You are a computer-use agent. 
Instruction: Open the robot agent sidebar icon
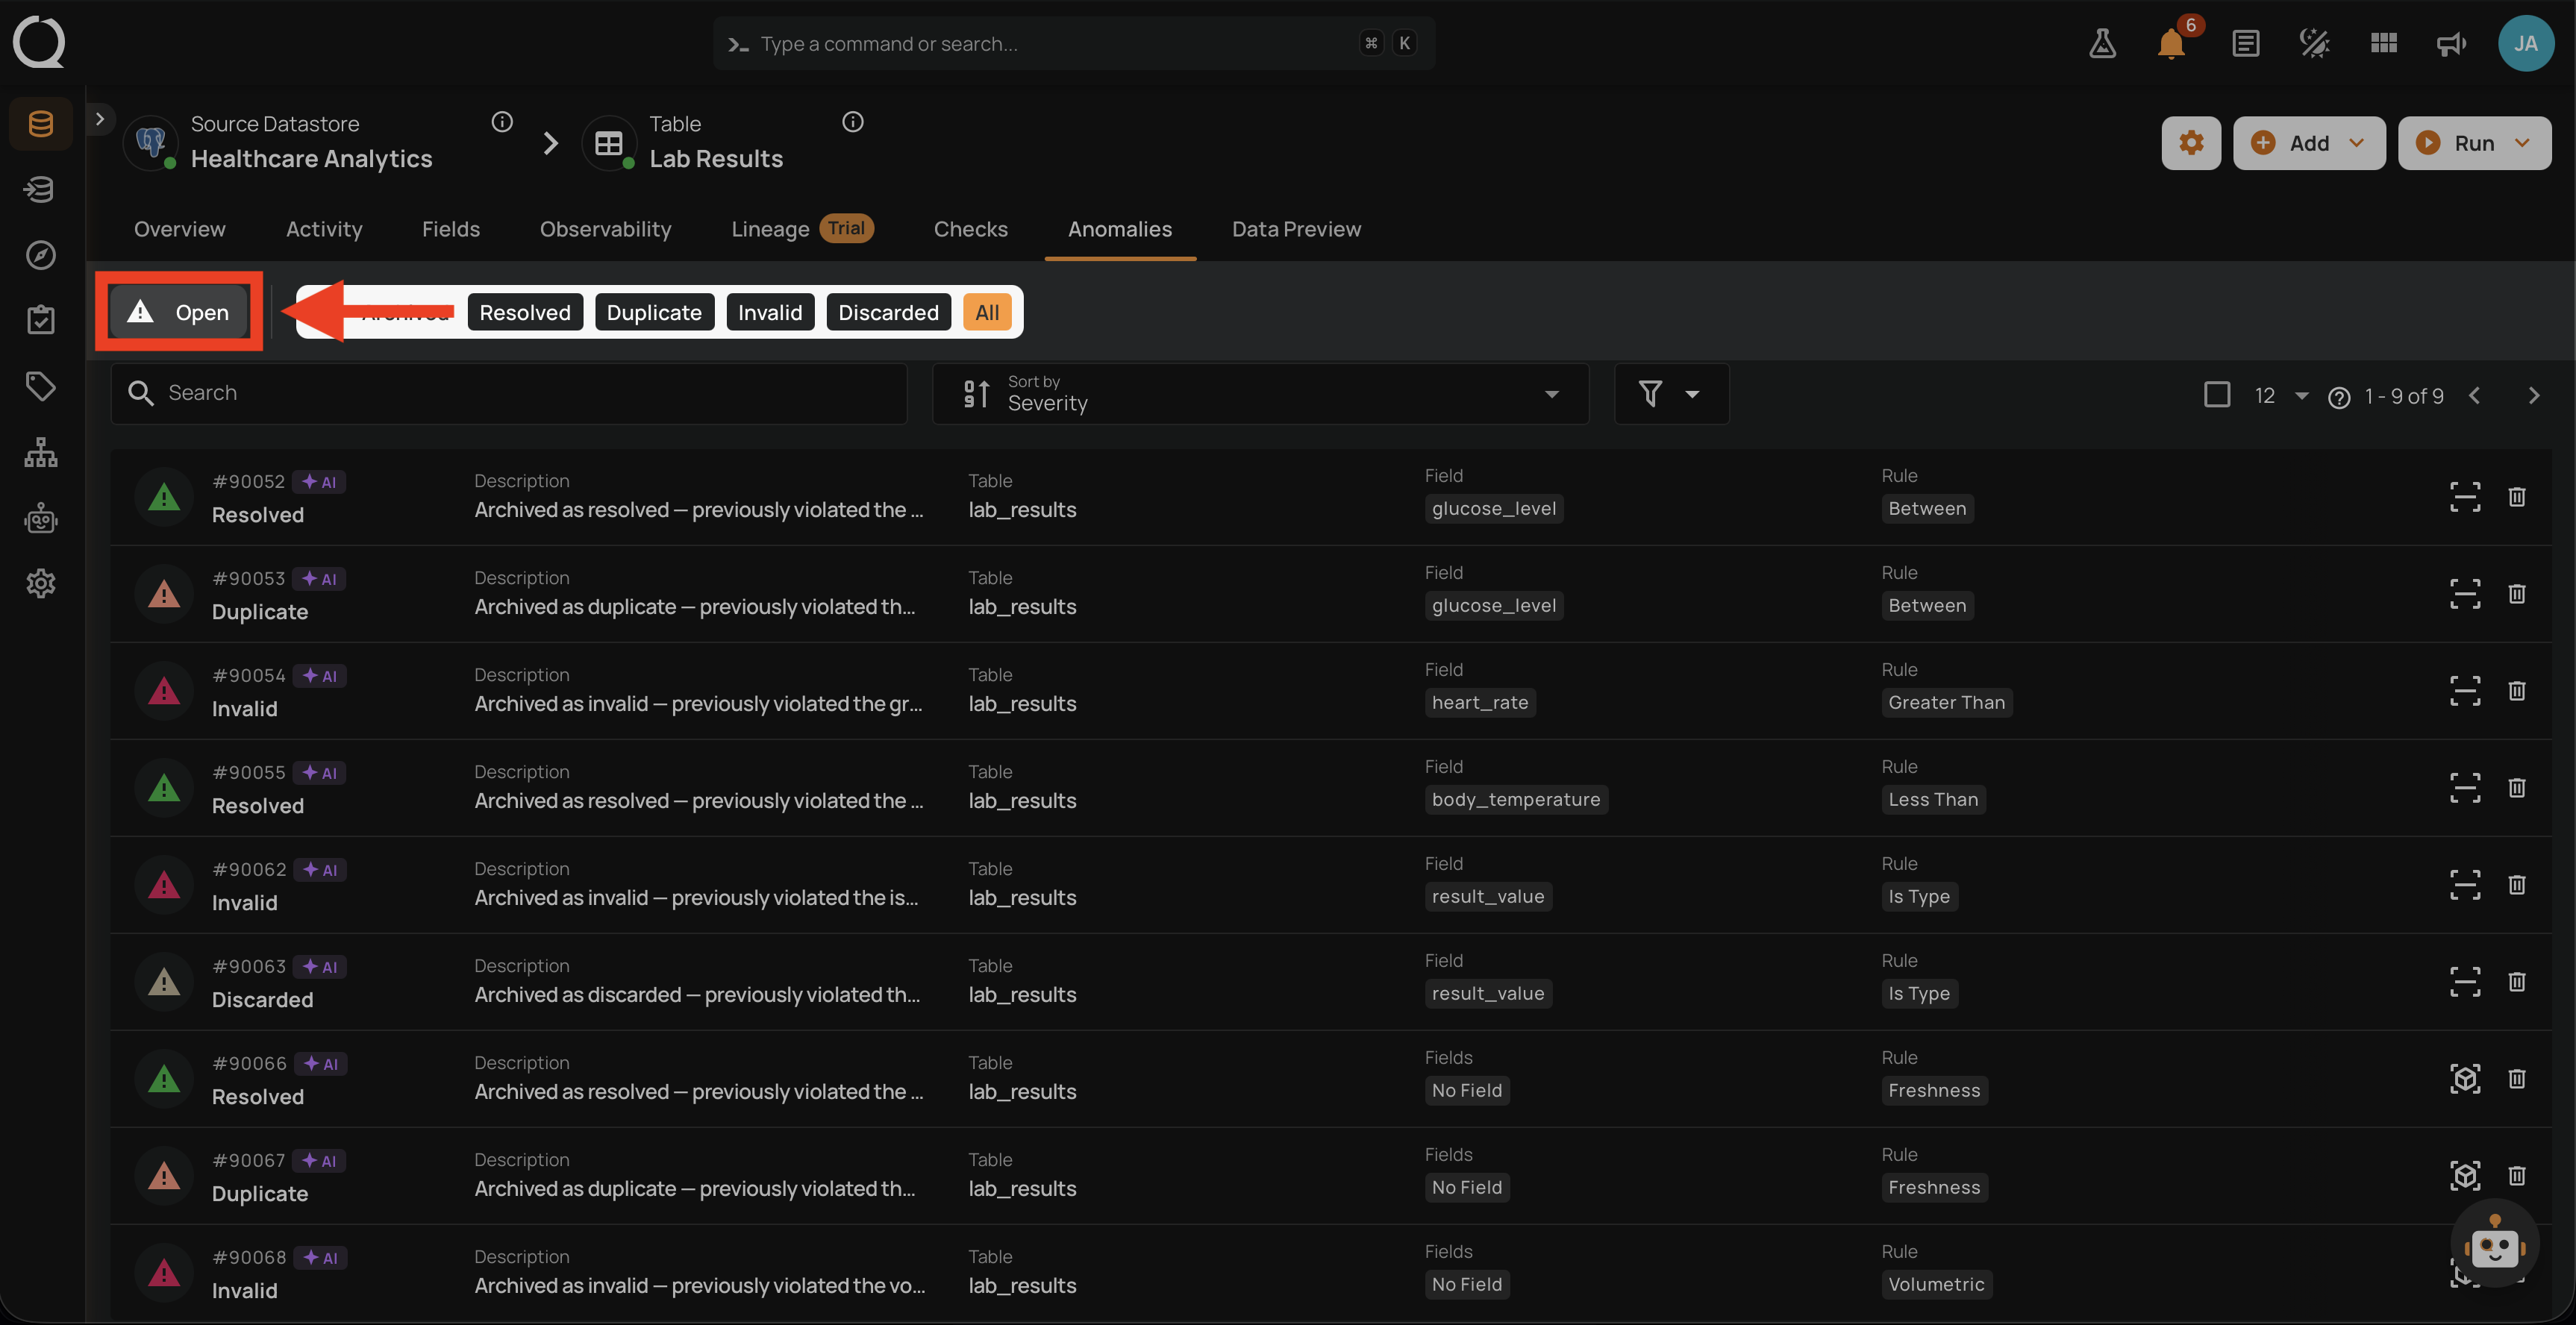pos(41,518)
